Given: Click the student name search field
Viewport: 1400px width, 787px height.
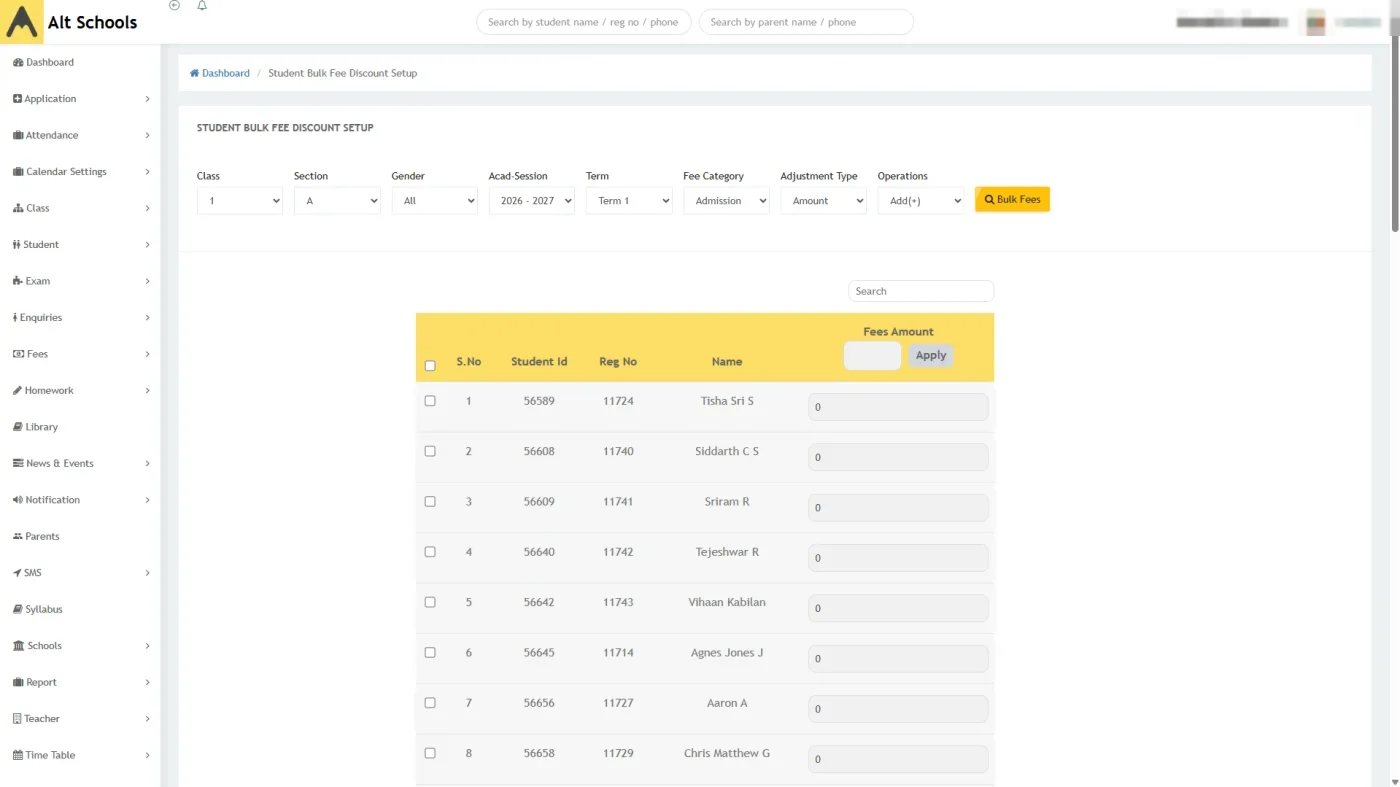Looking at the screenshot, I should coord(584,22).
